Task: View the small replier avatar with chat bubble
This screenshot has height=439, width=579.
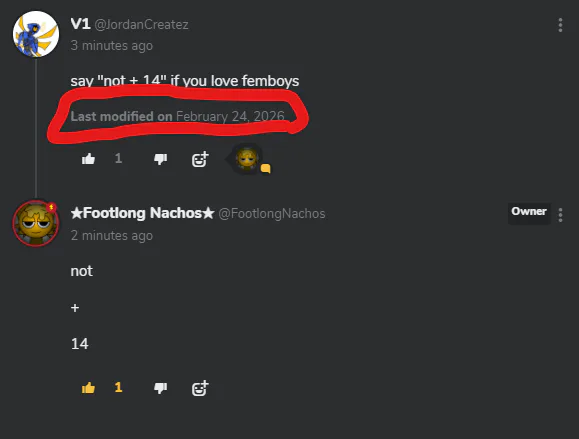Action: point(249,159)
